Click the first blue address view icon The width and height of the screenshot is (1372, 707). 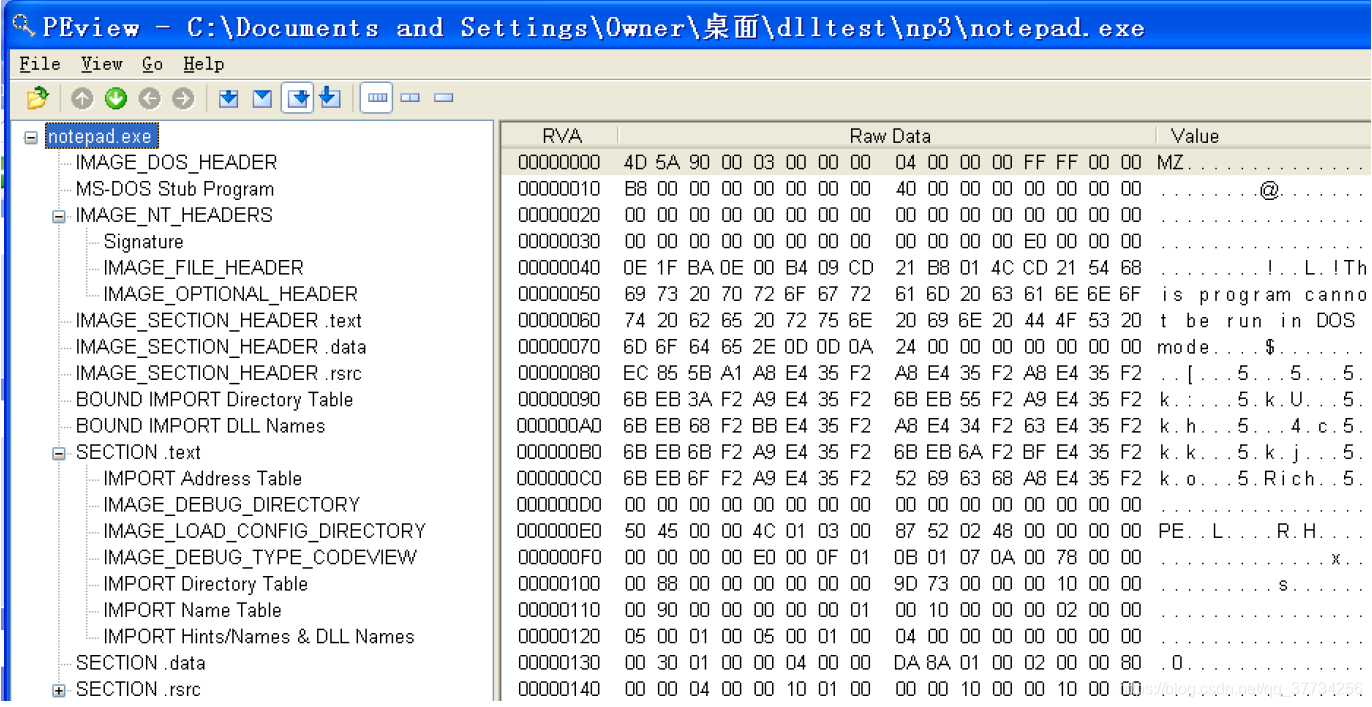coord(229,98)
